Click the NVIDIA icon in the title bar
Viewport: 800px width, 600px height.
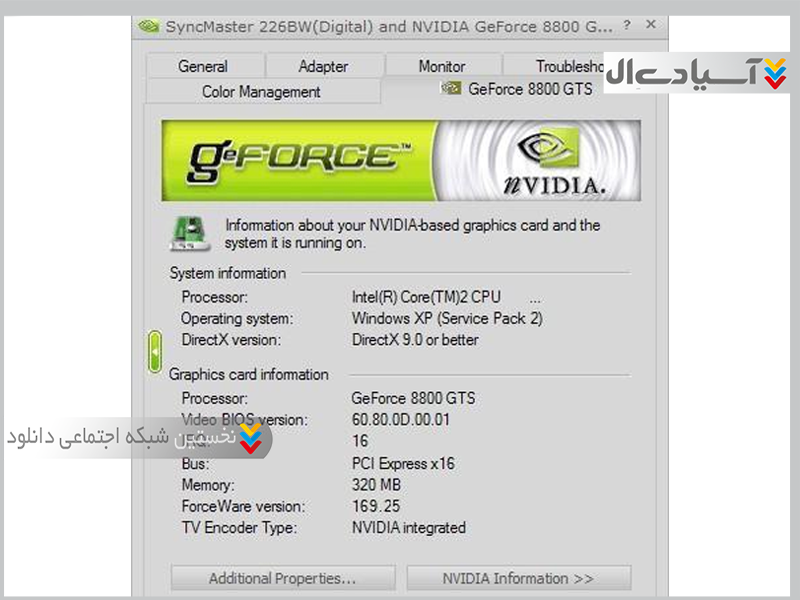[148, 26]
